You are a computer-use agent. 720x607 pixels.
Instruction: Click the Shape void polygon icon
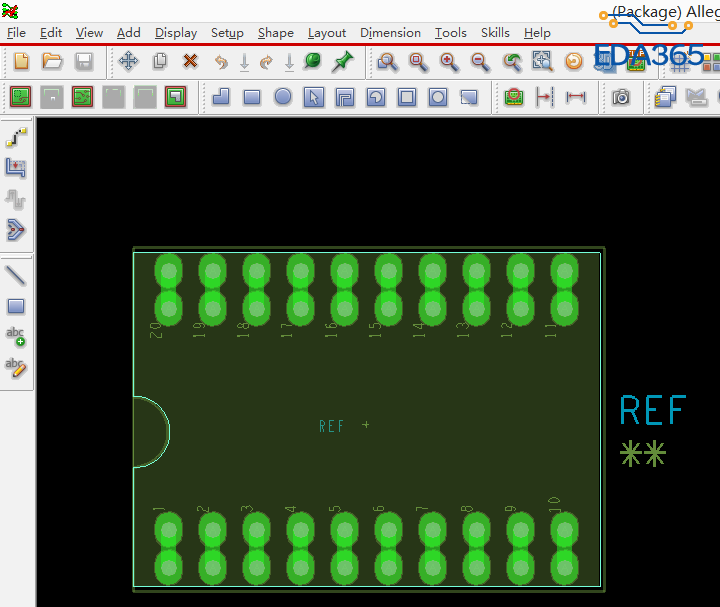pyautogui.click(x=345, y=97)
